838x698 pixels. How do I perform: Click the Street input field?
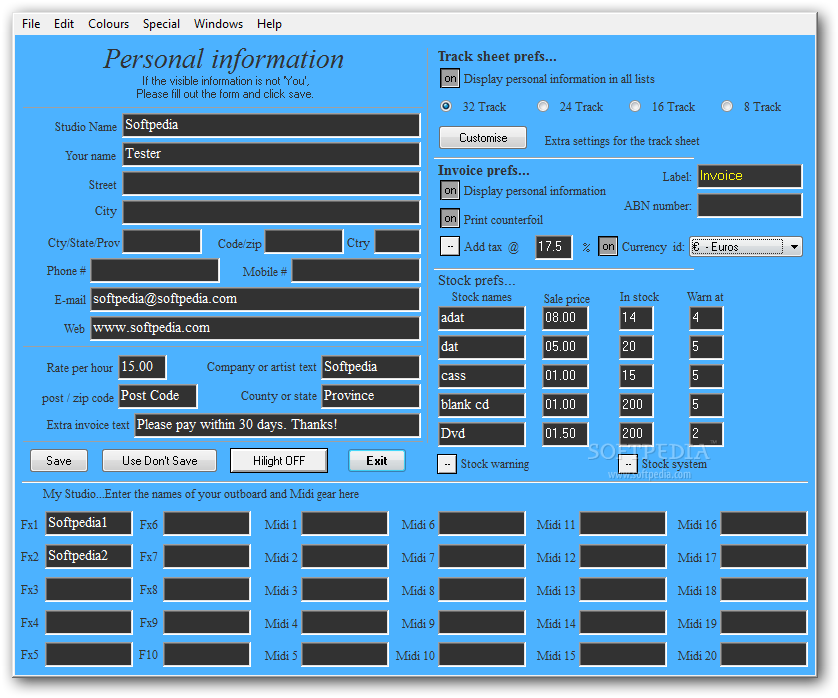click(271, 183)
